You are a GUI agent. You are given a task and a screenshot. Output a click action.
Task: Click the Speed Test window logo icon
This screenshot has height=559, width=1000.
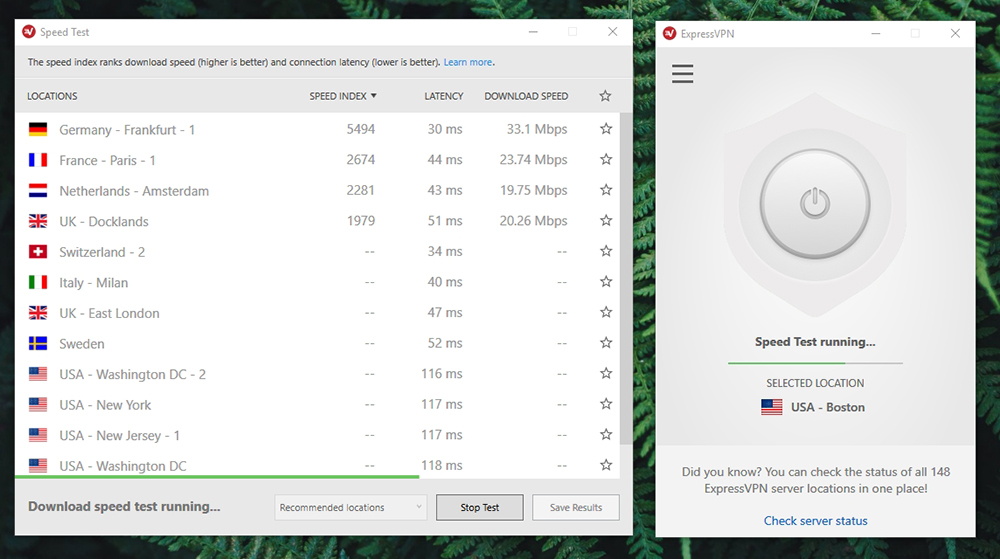29,31
